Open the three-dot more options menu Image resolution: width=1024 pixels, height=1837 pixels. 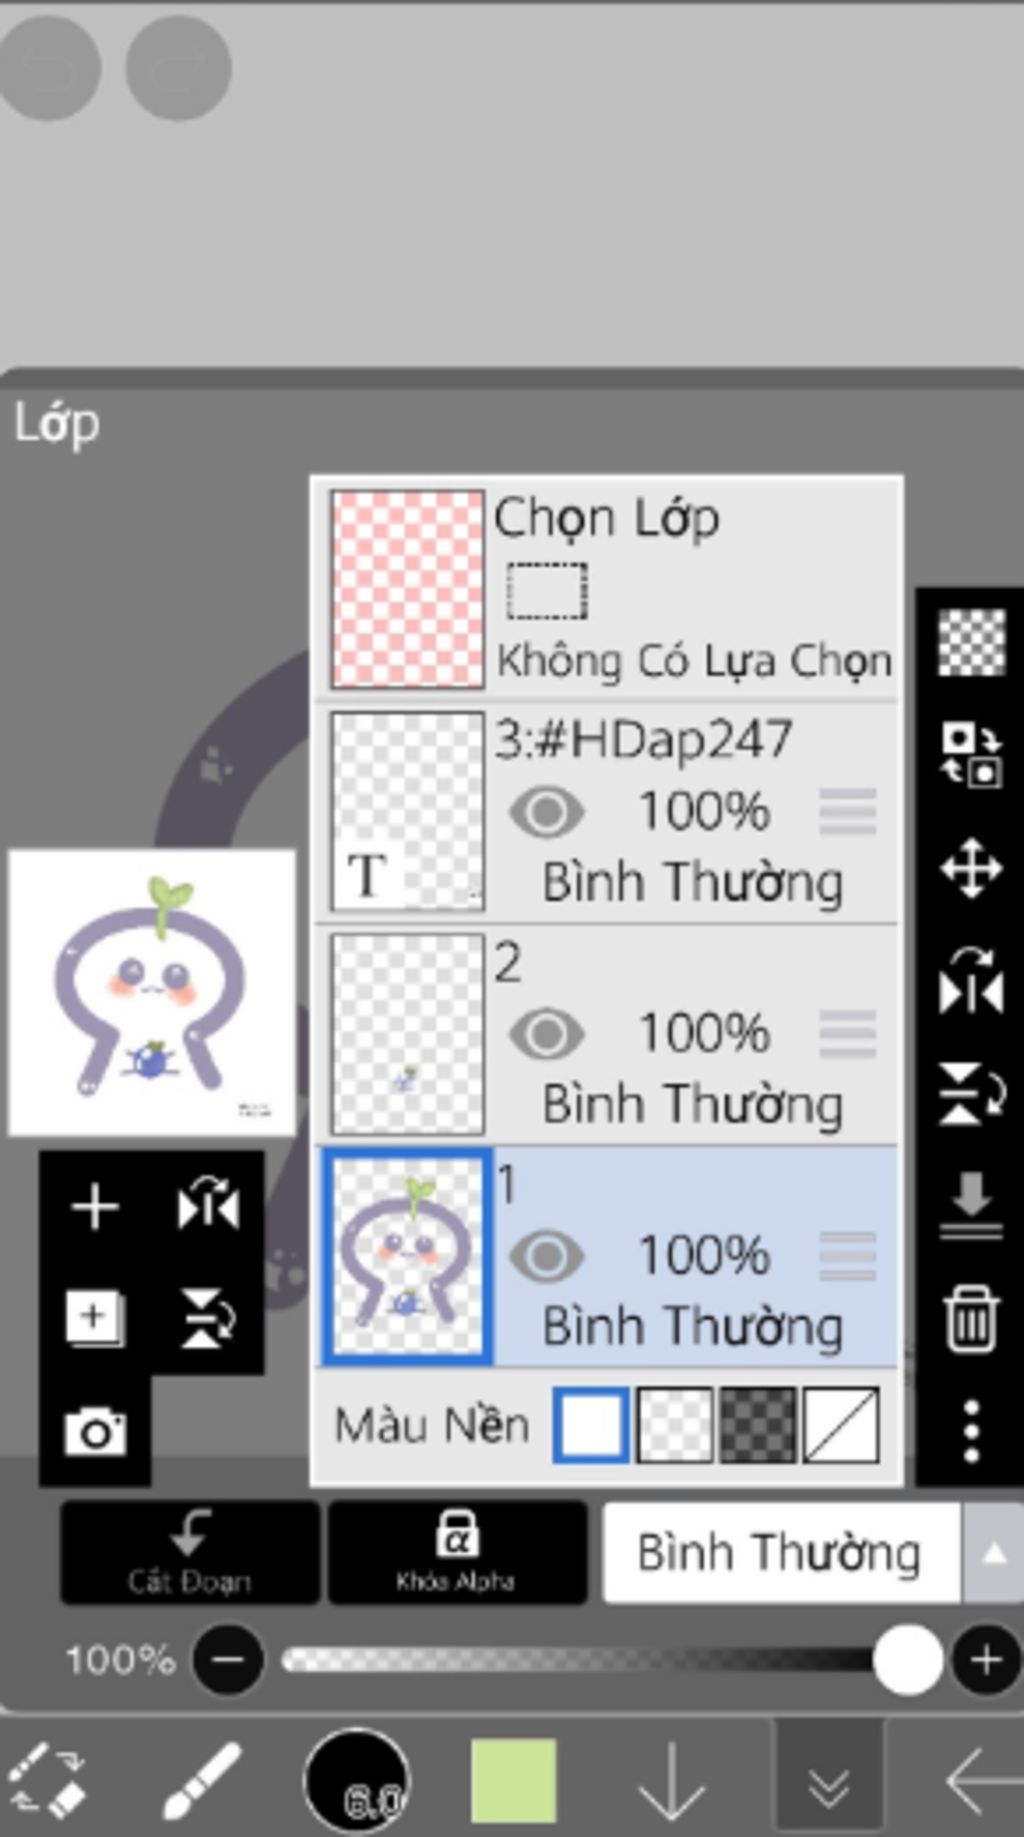click(971, 1432)
